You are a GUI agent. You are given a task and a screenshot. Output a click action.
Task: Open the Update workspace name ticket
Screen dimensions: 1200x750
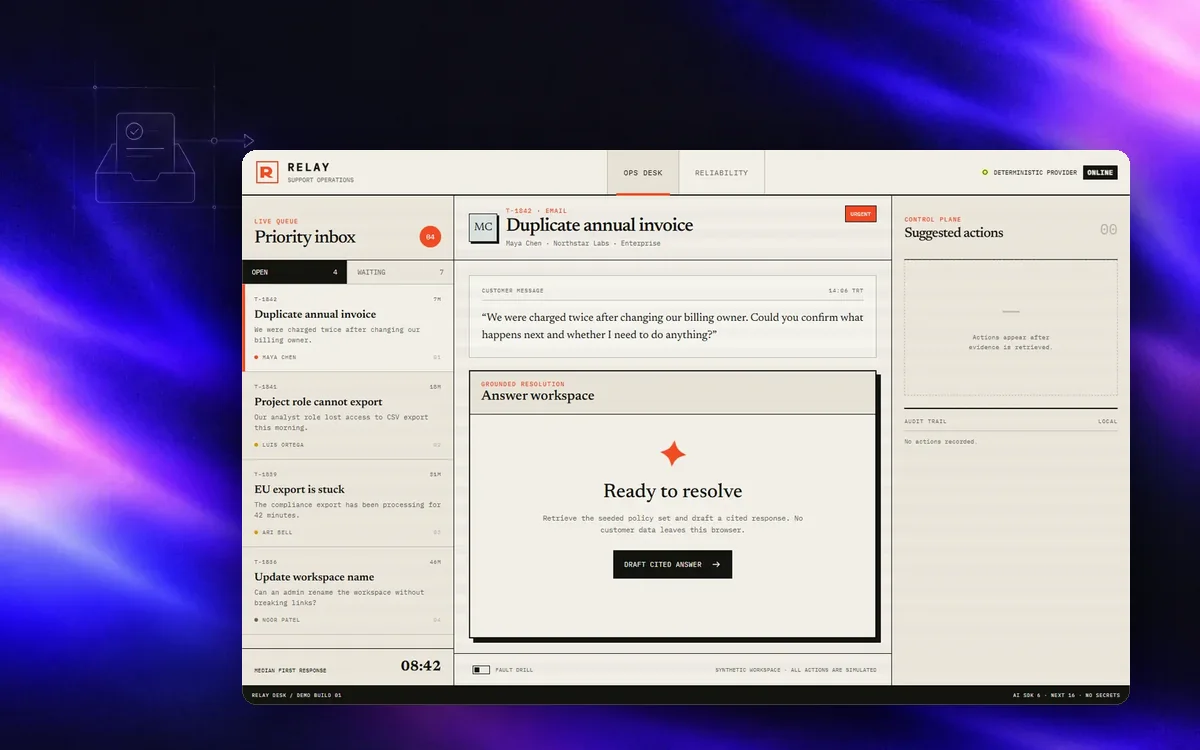(x=348, y=591)
